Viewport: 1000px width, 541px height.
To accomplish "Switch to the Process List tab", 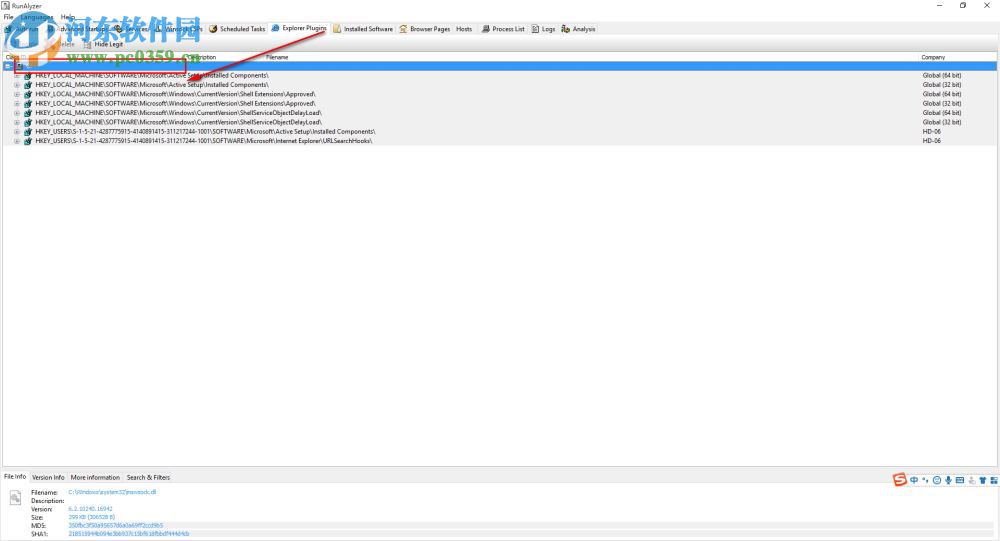I will point(503,29).
